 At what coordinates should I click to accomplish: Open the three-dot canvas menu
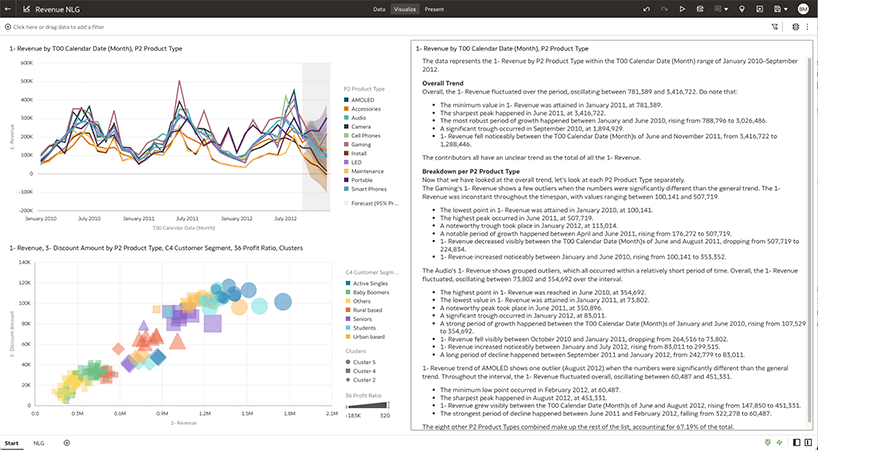[809, 27]
